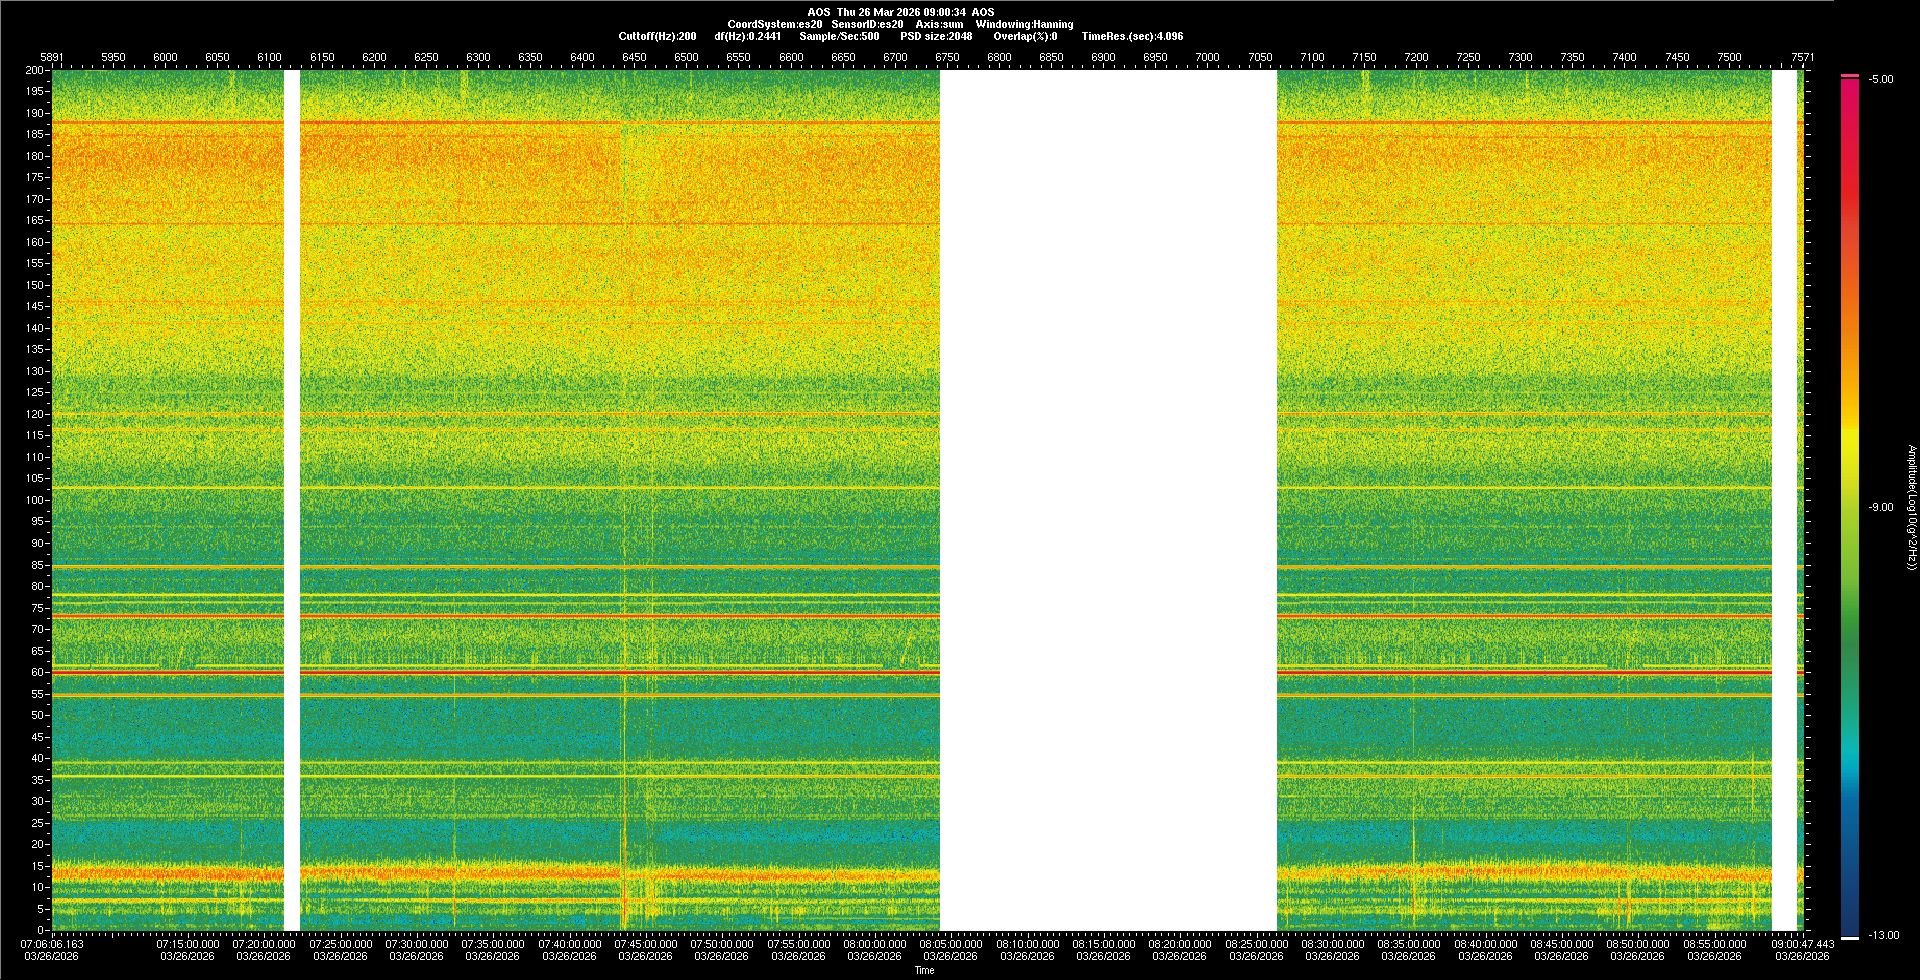1920x980 pixels.
Task: Click the -5.00 colorbar maximum label
Action: point(1881,79)
